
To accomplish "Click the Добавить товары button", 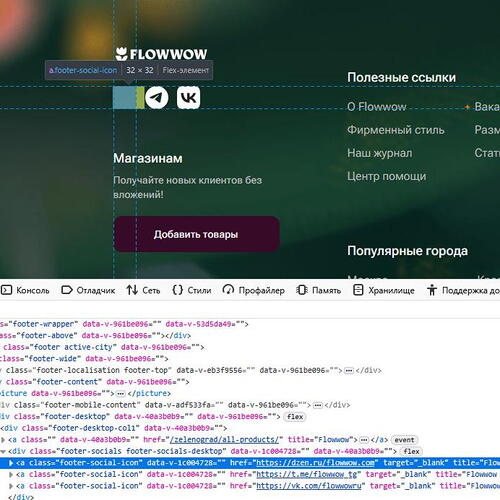I will coord(197,234).
